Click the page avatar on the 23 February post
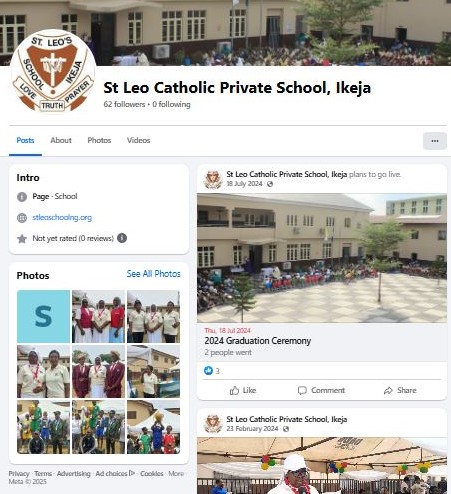This screenshot has width=451, height=494. click(213, 424)
